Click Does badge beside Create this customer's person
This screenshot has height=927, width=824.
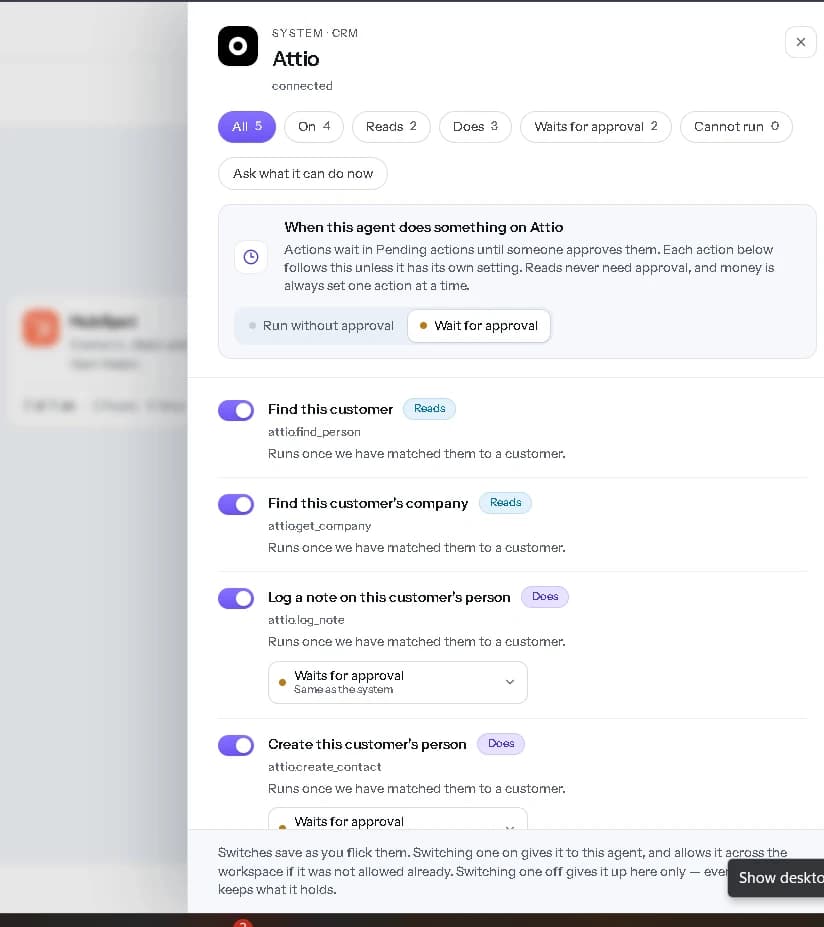tap(501, 744)
